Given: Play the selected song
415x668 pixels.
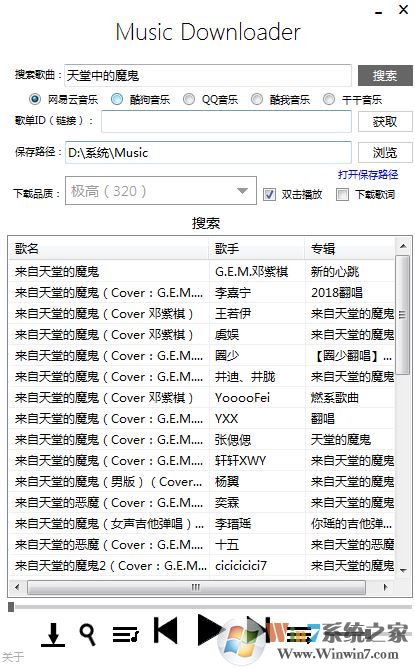Looking at the screenshot, I should coord(210,630).
